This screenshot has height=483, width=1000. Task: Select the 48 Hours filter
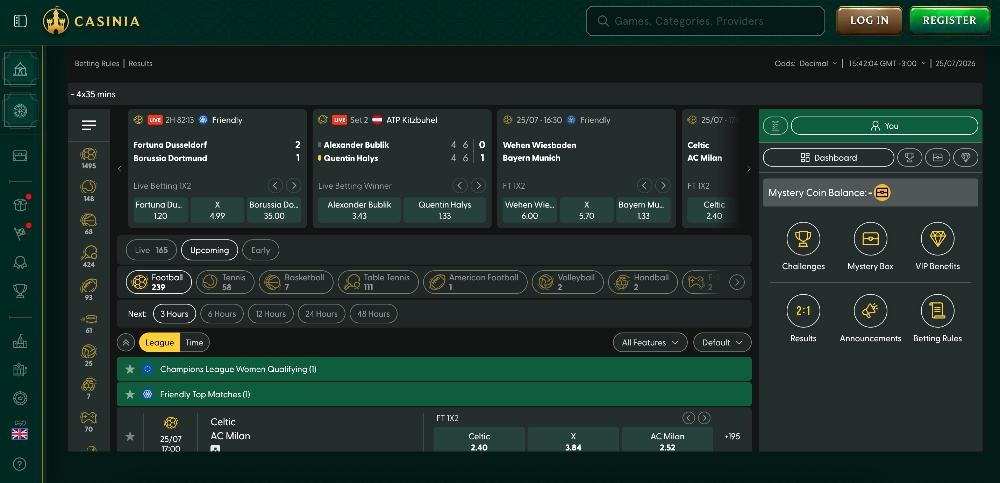[374, 314]
